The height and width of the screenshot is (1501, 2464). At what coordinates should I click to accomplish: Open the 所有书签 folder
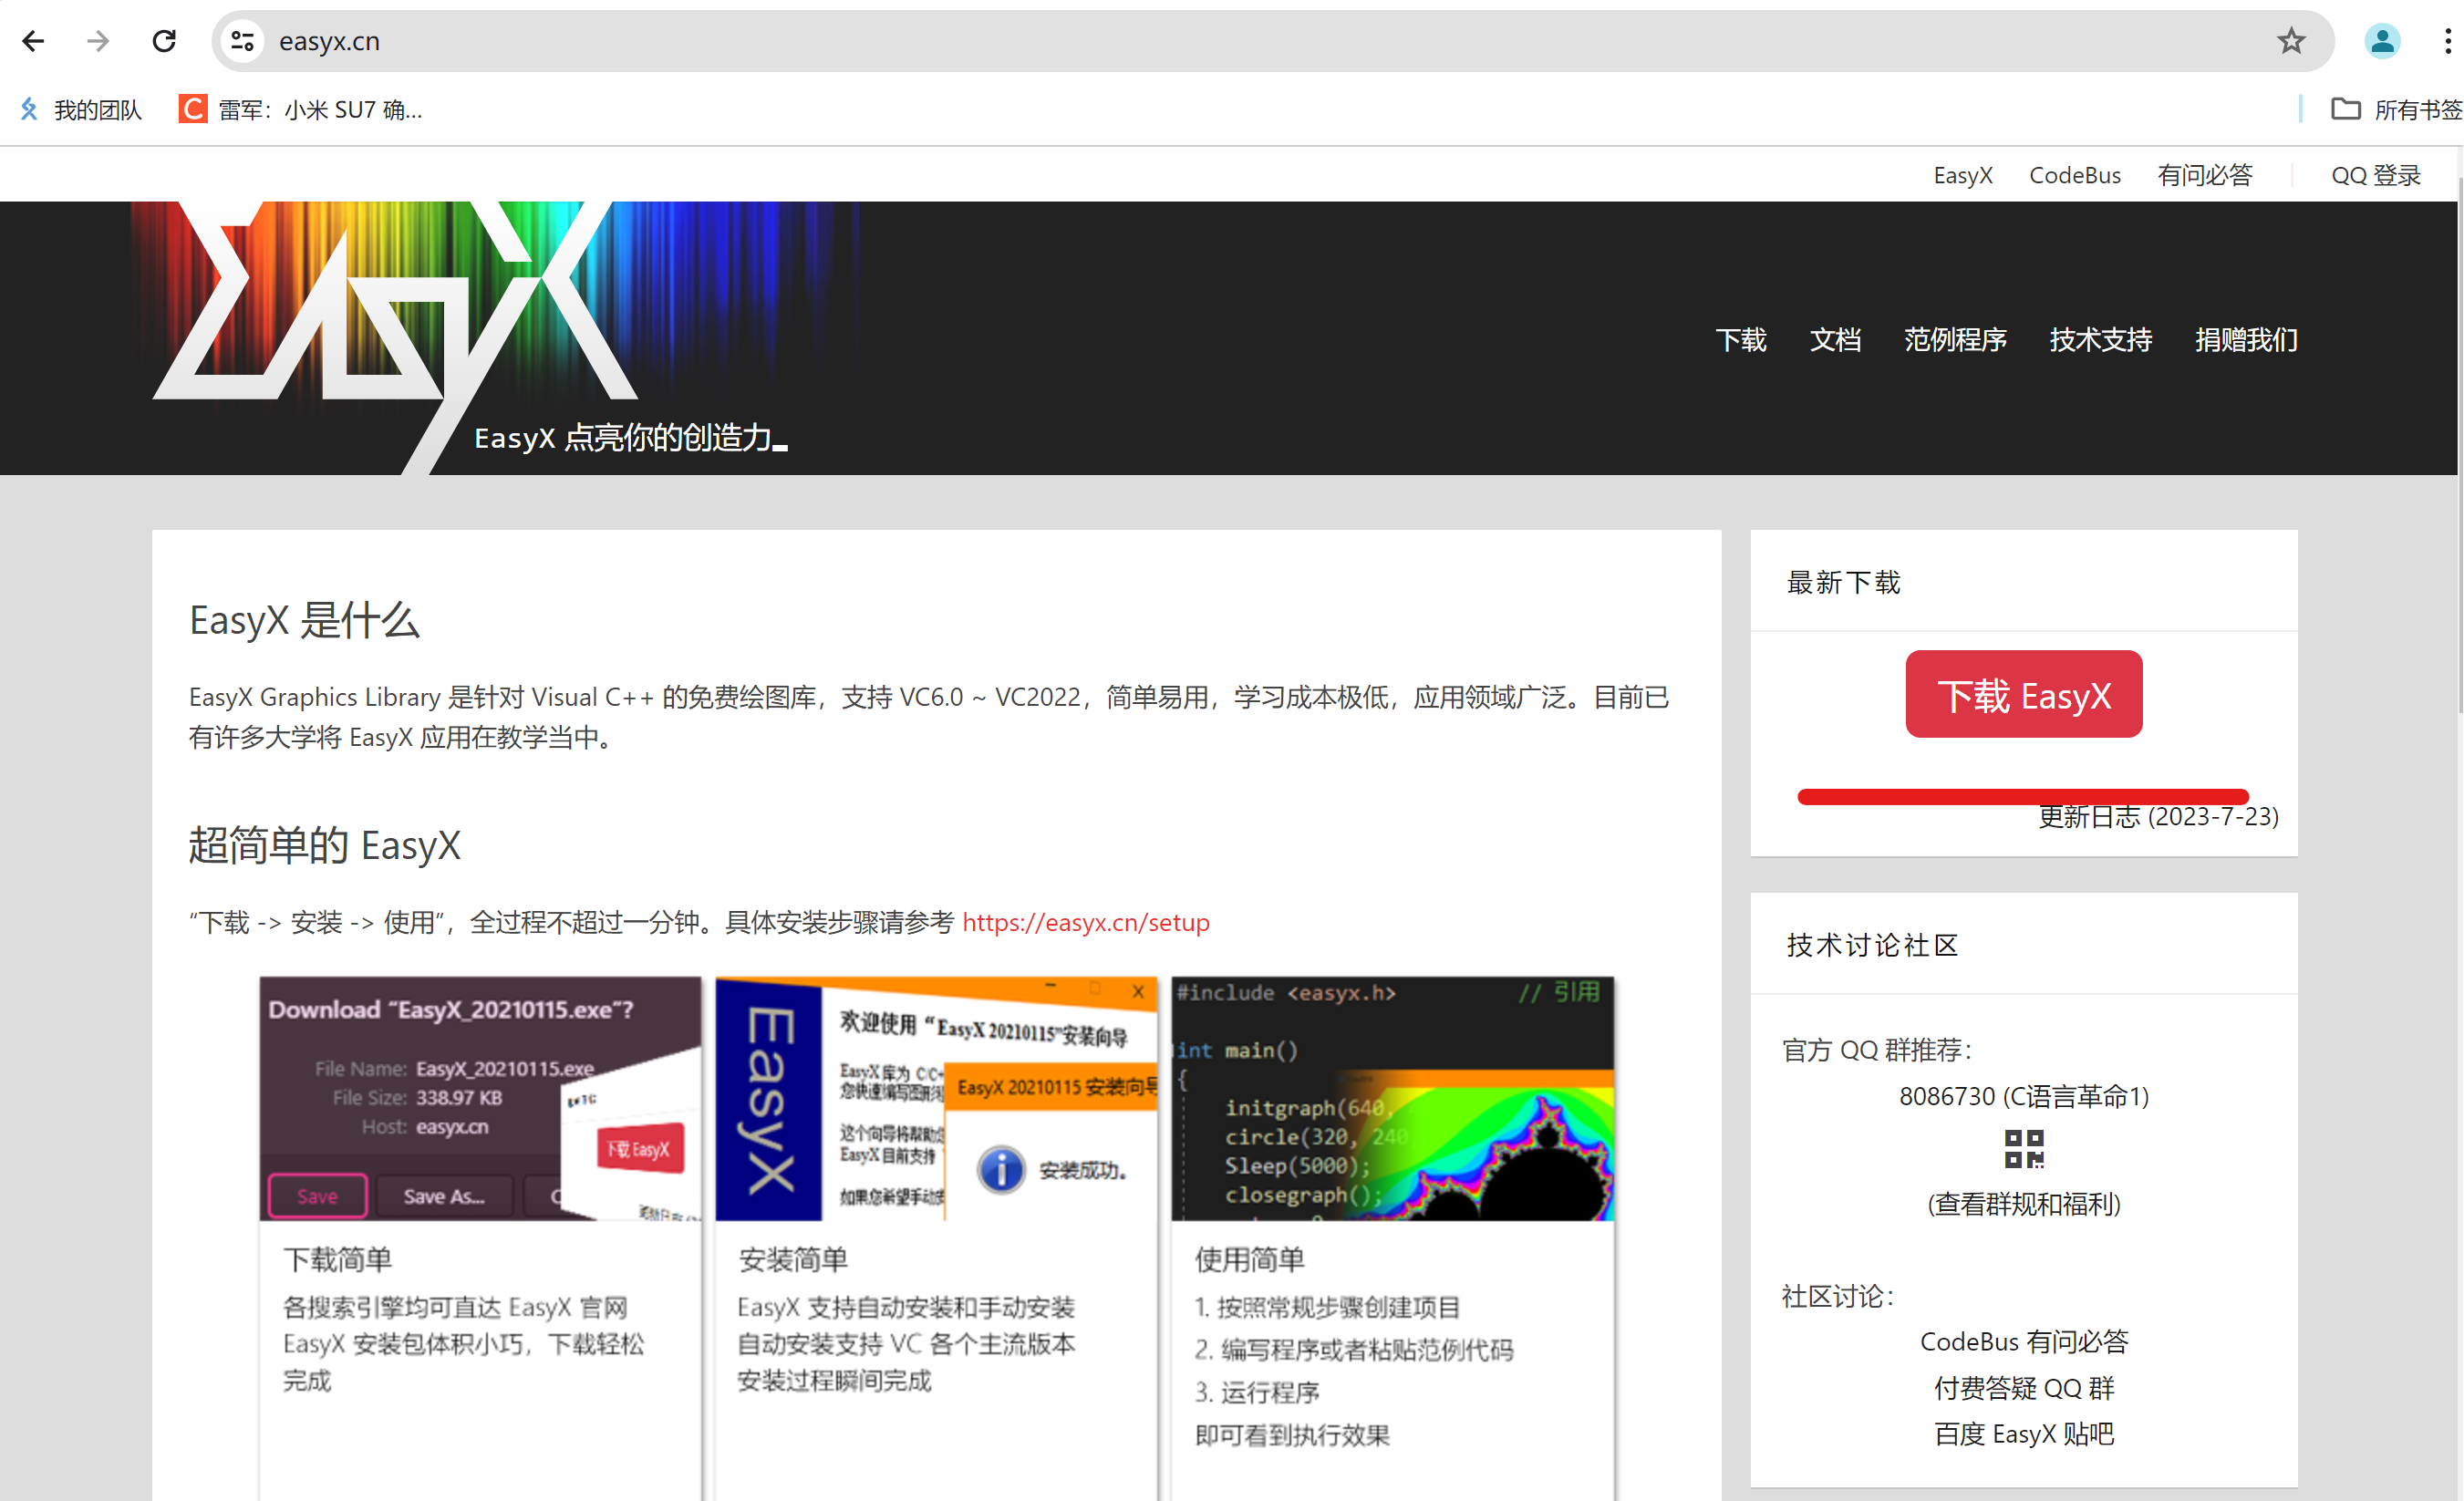tap(2396, 110)
